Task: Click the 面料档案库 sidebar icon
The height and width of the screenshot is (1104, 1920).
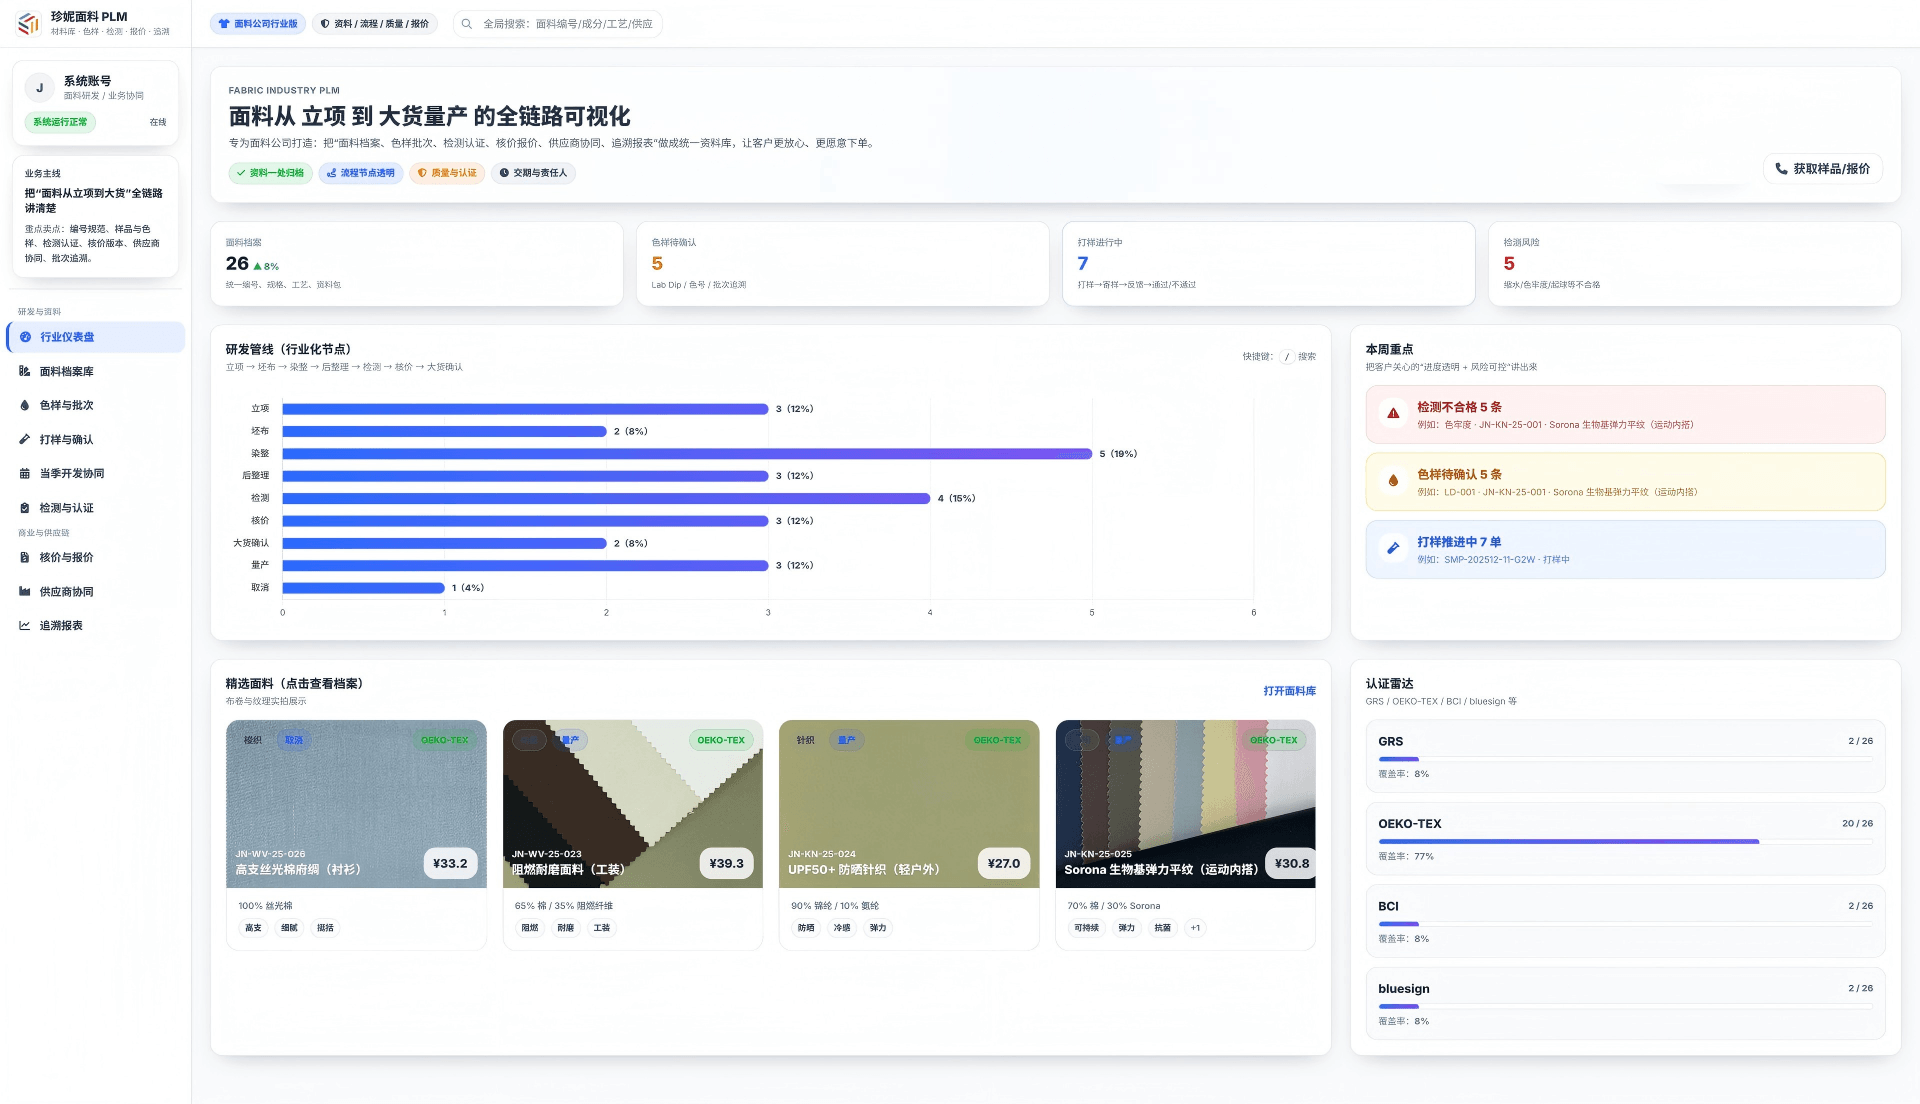Action: click(24, 371)
